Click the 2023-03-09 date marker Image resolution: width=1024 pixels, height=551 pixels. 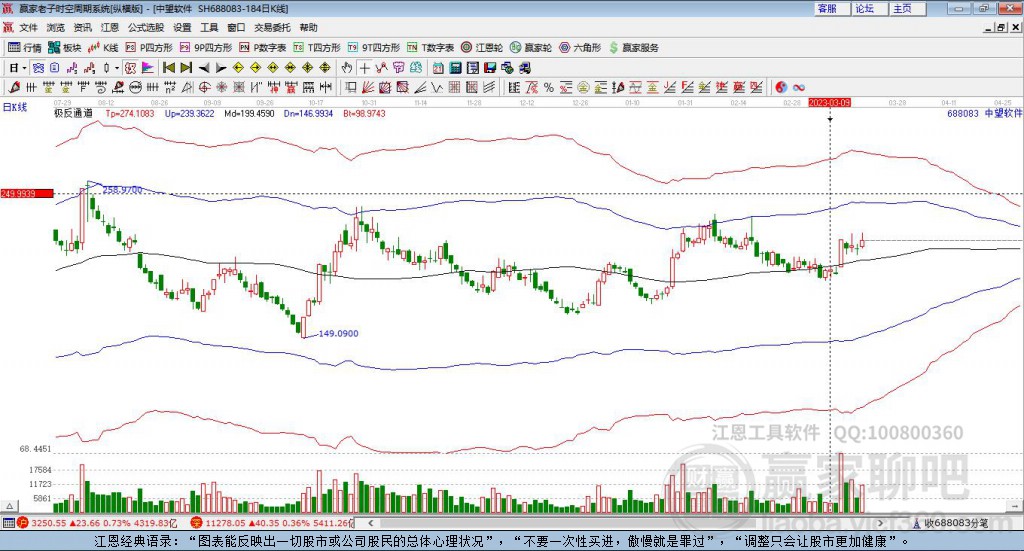pos(829,103)
